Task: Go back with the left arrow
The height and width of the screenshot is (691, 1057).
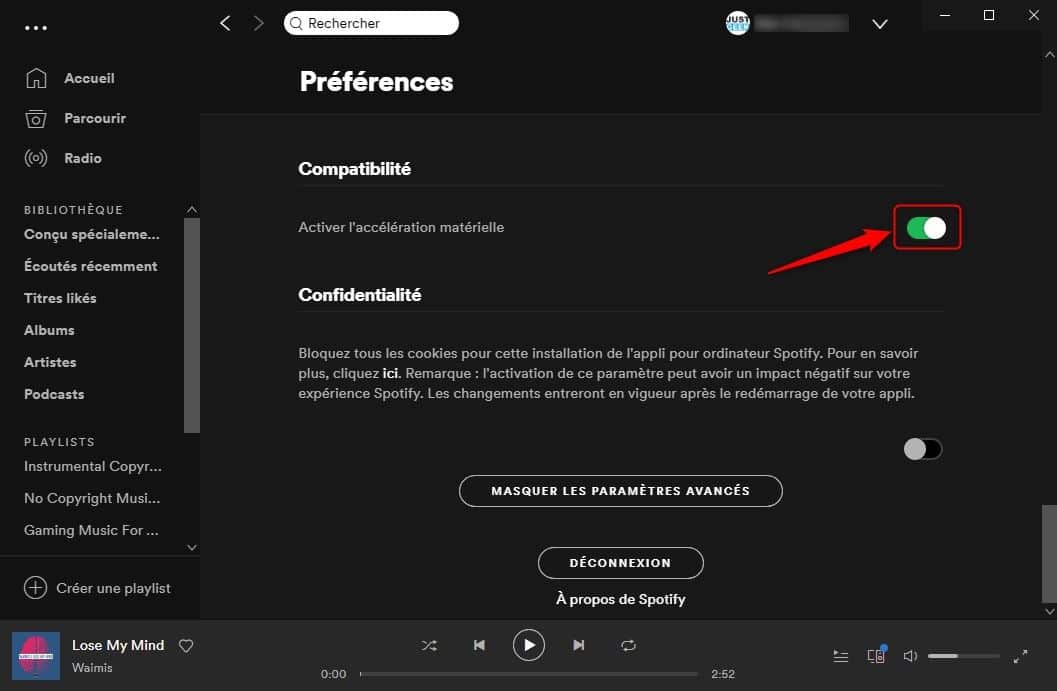Action: pos(225,24)
